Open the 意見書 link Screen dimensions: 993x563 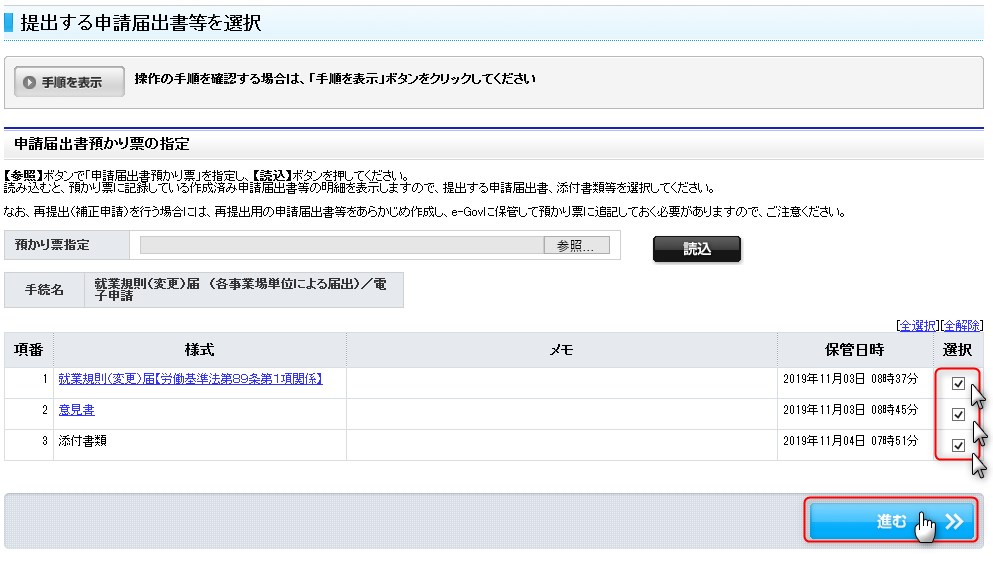click(76, 410)
